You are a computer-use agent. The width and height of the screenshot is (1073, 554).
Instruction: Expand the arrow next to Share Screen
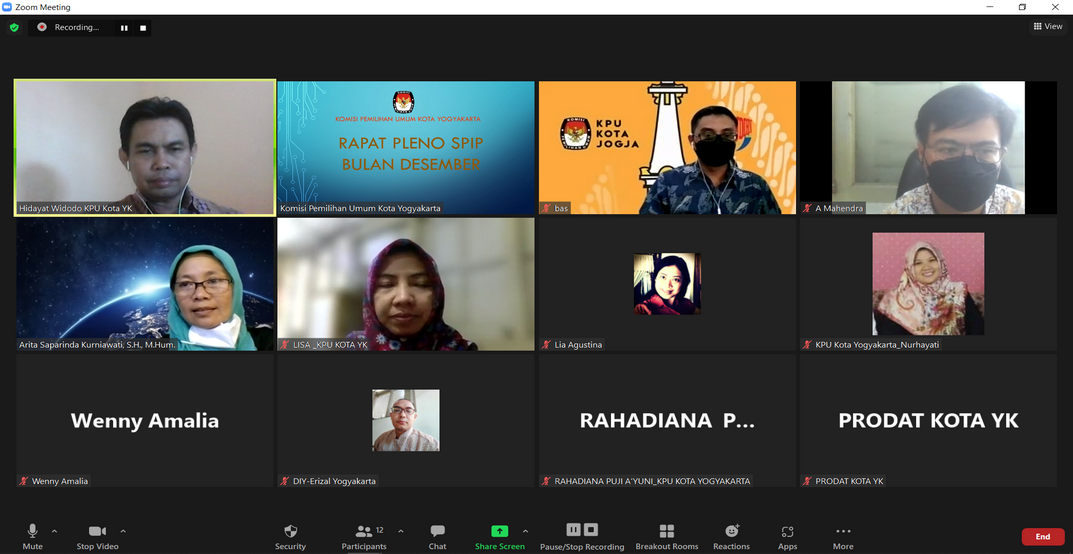[x=525, y=531]
